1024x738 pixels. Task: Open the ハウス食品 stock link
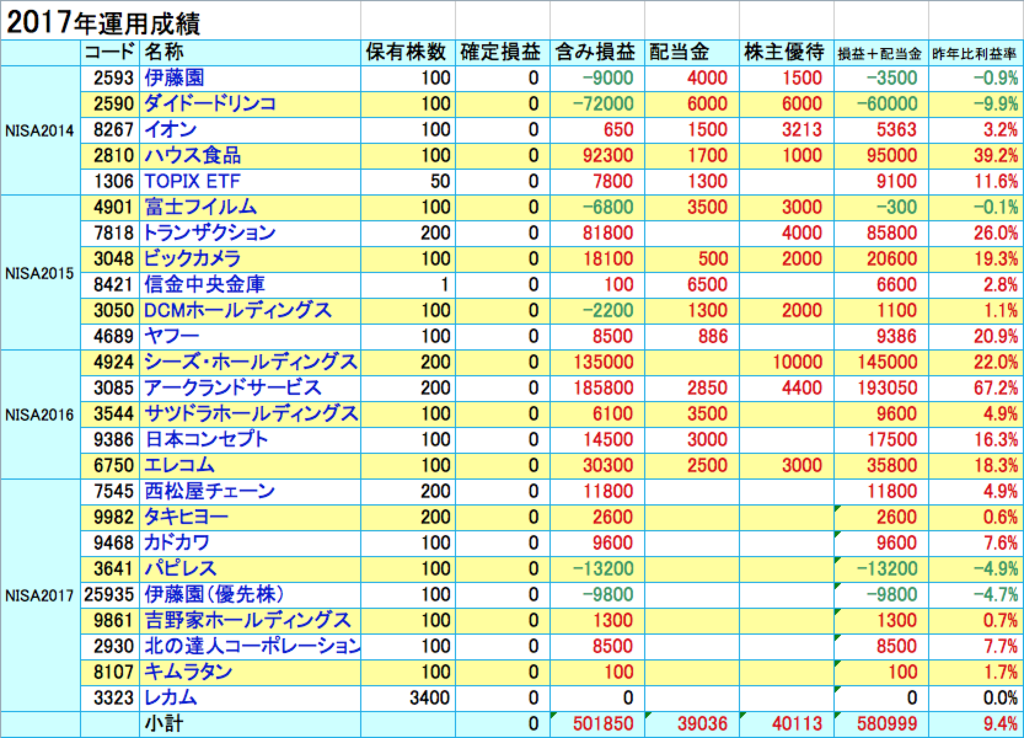192,155
